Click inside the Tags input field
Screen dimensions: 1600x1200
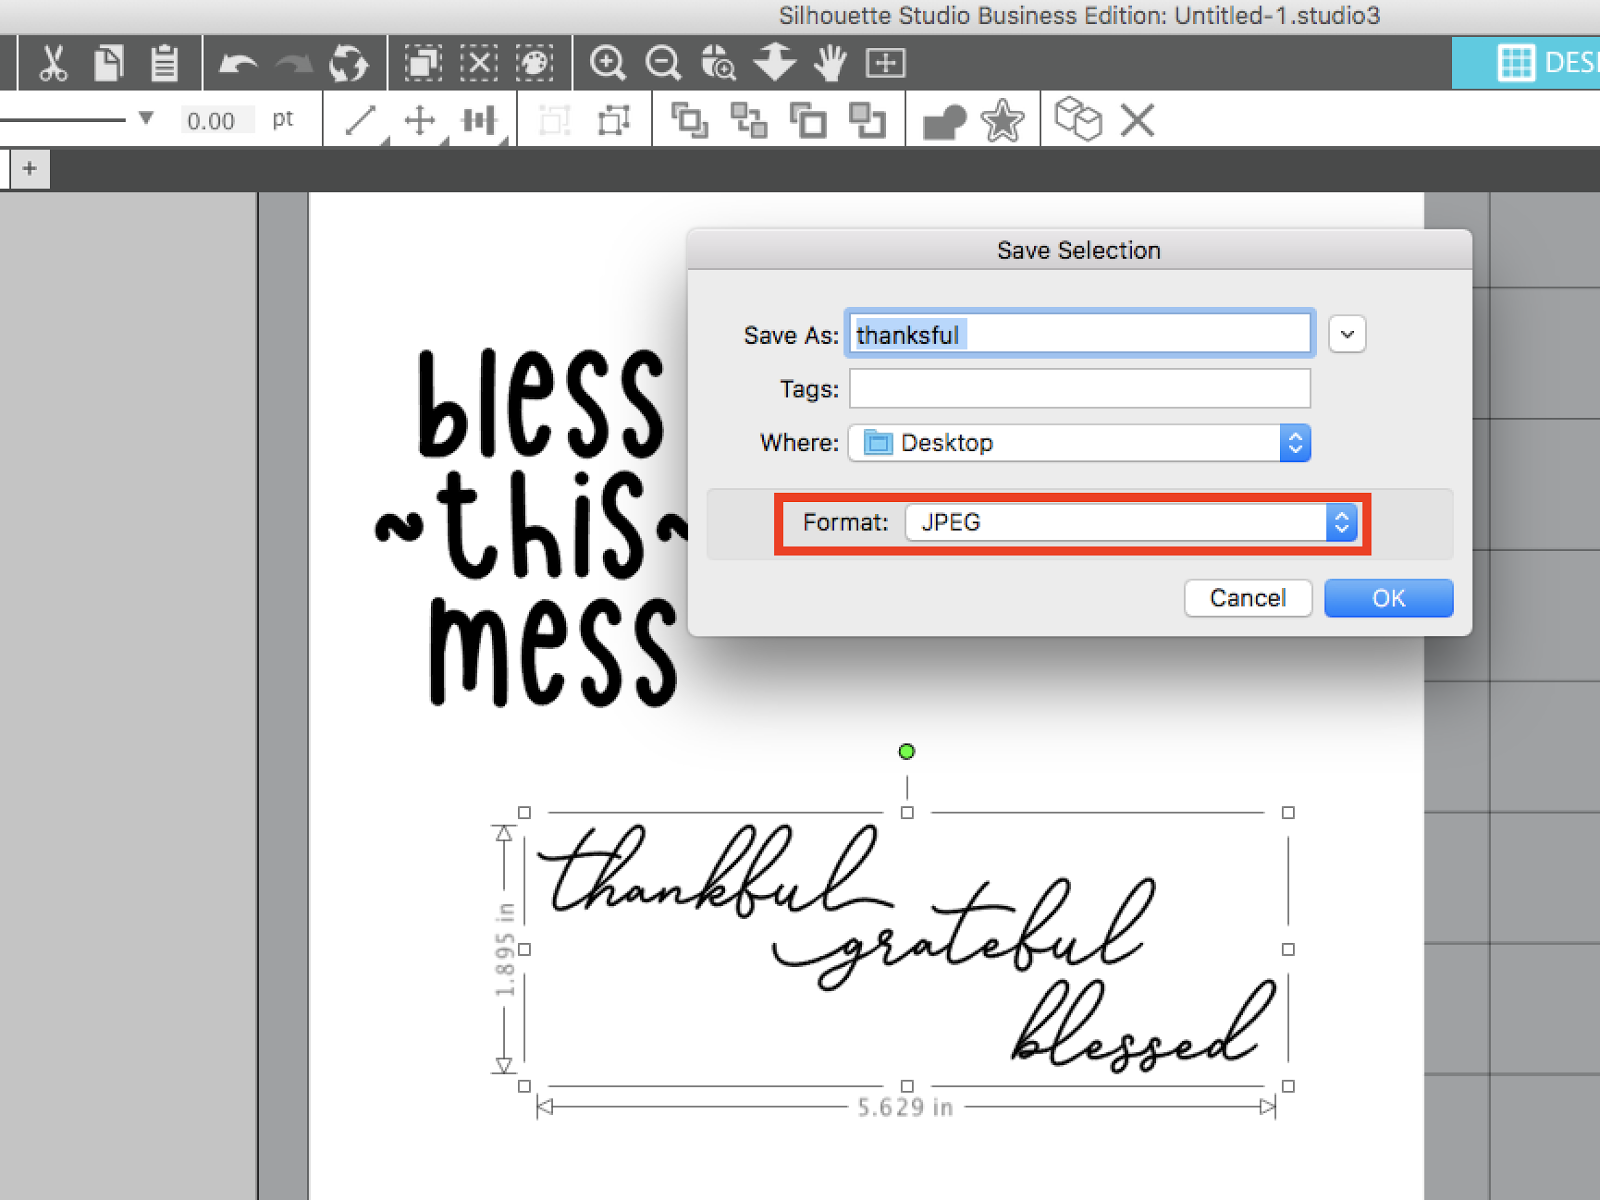coord(1079,388)
